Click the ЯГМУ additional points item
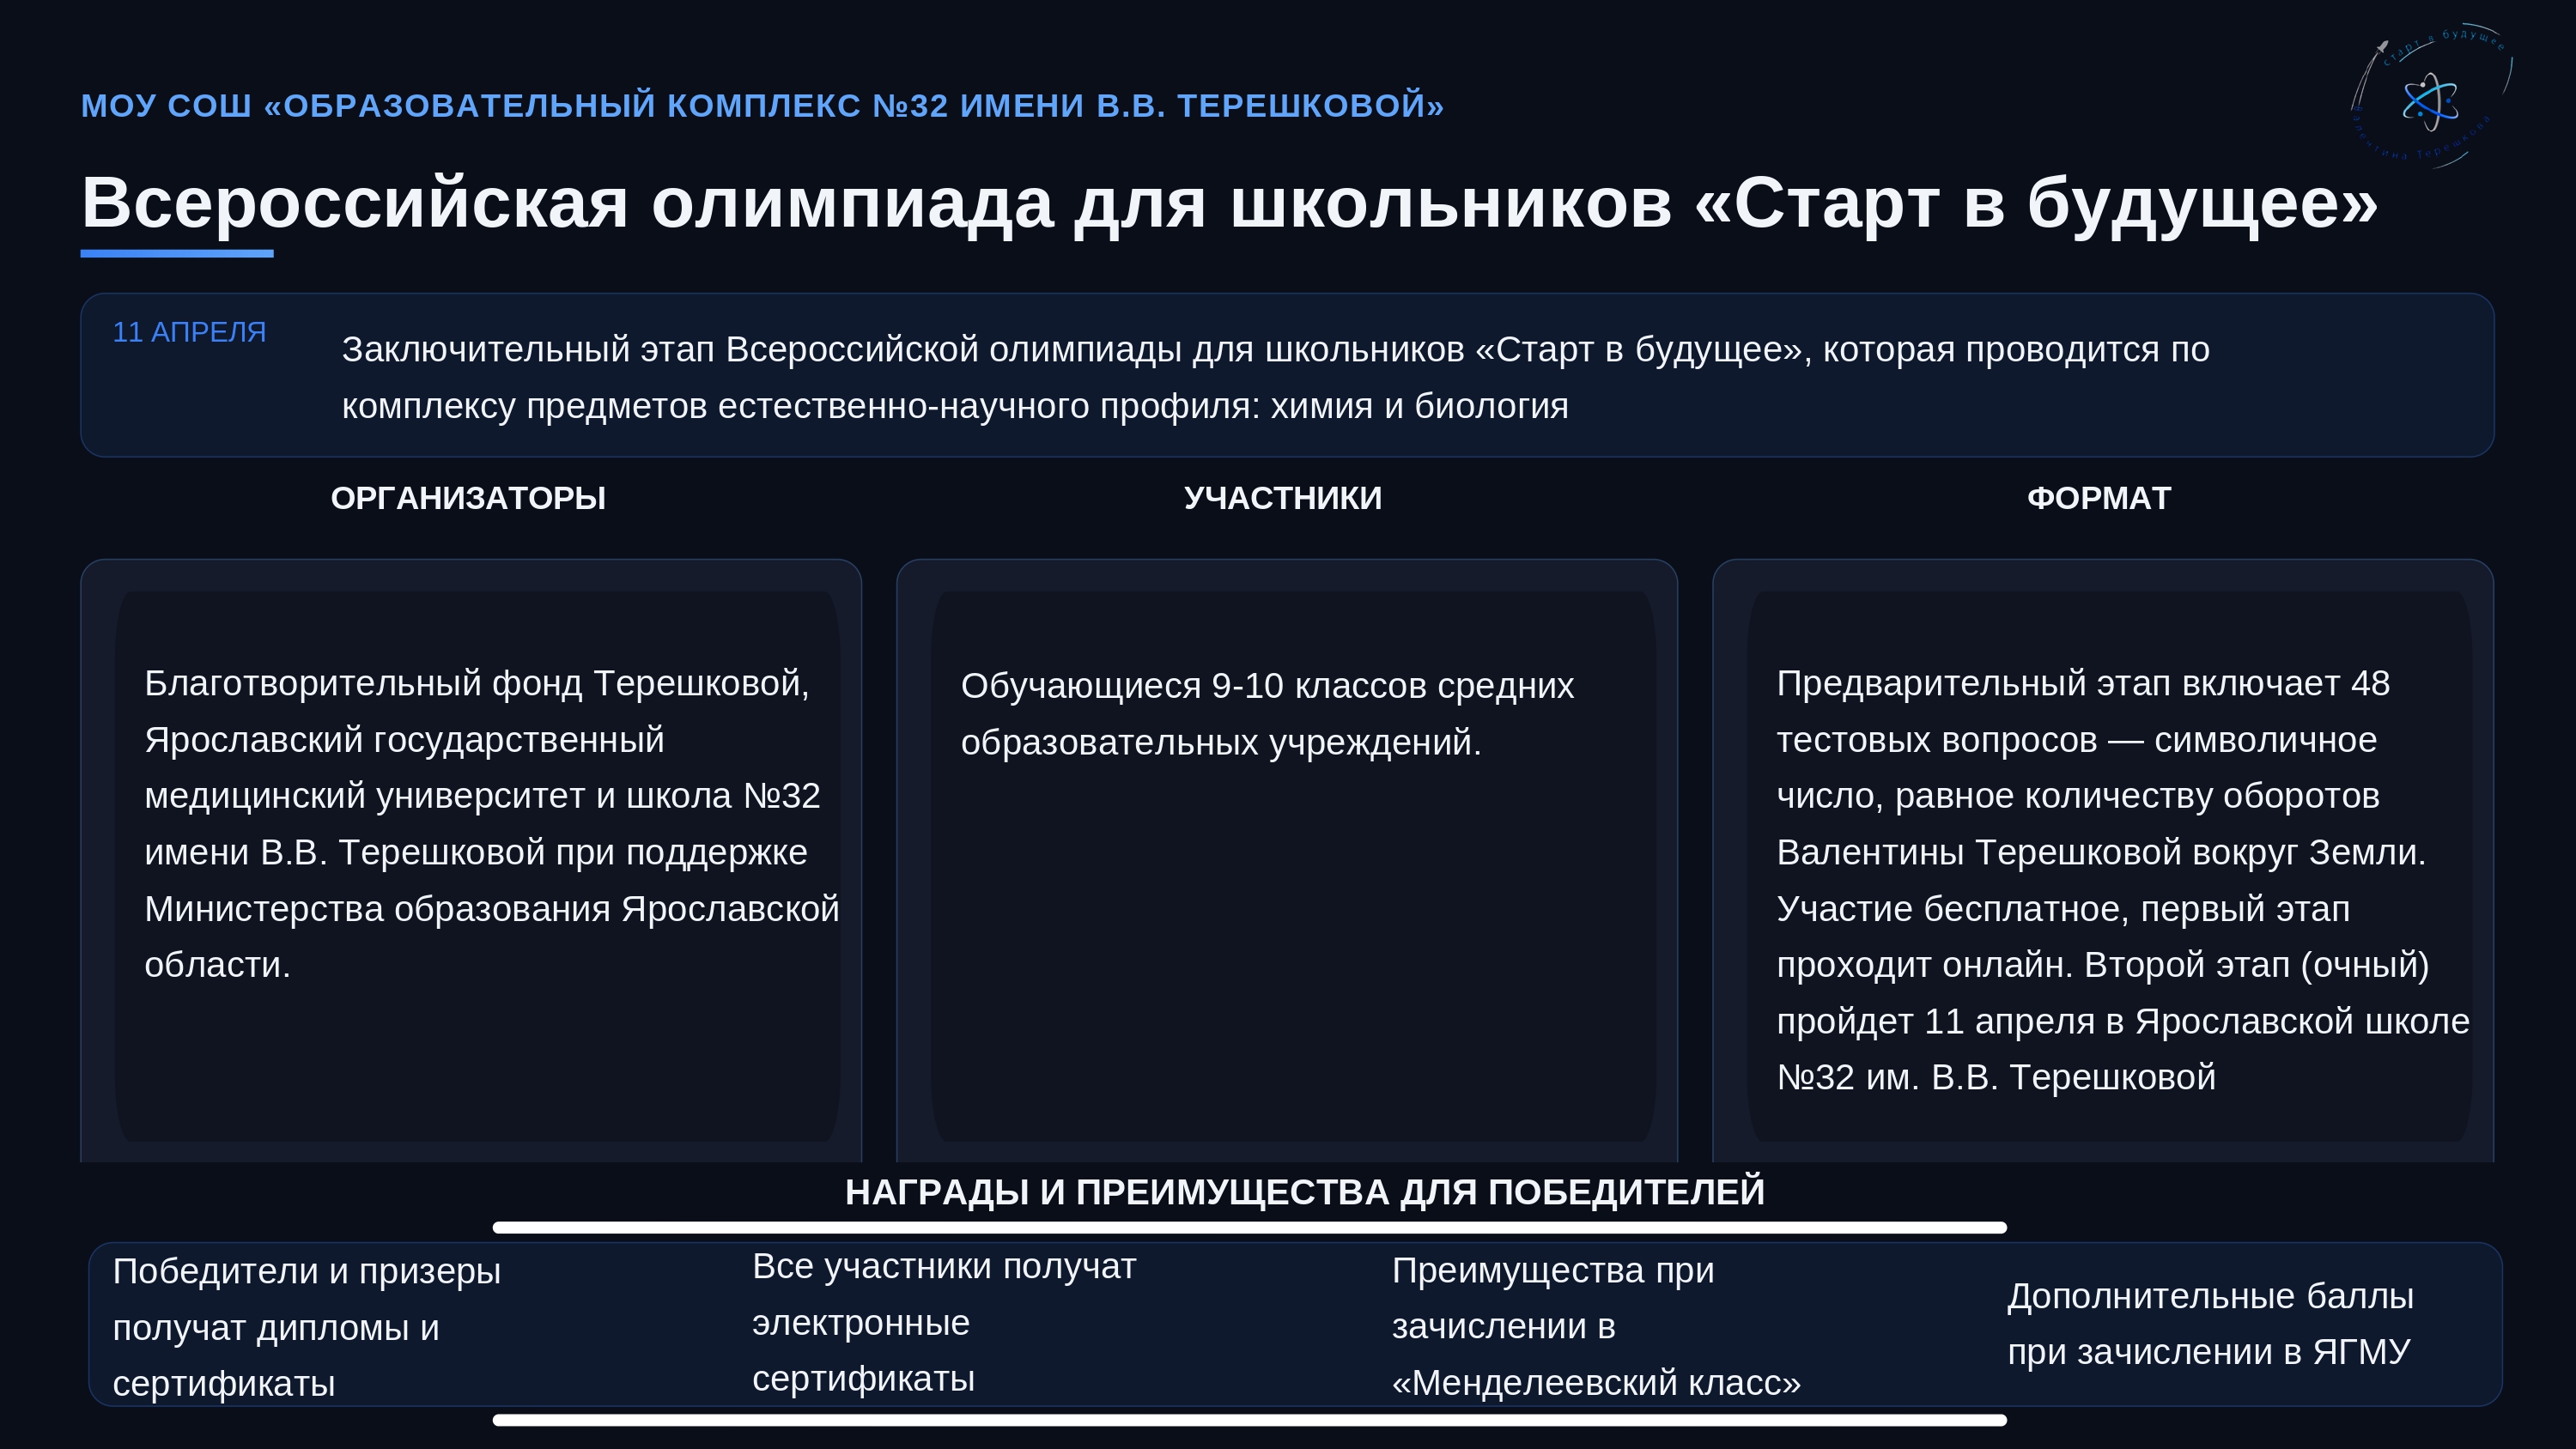 pyautogui.click(x=2209, y=1323)
